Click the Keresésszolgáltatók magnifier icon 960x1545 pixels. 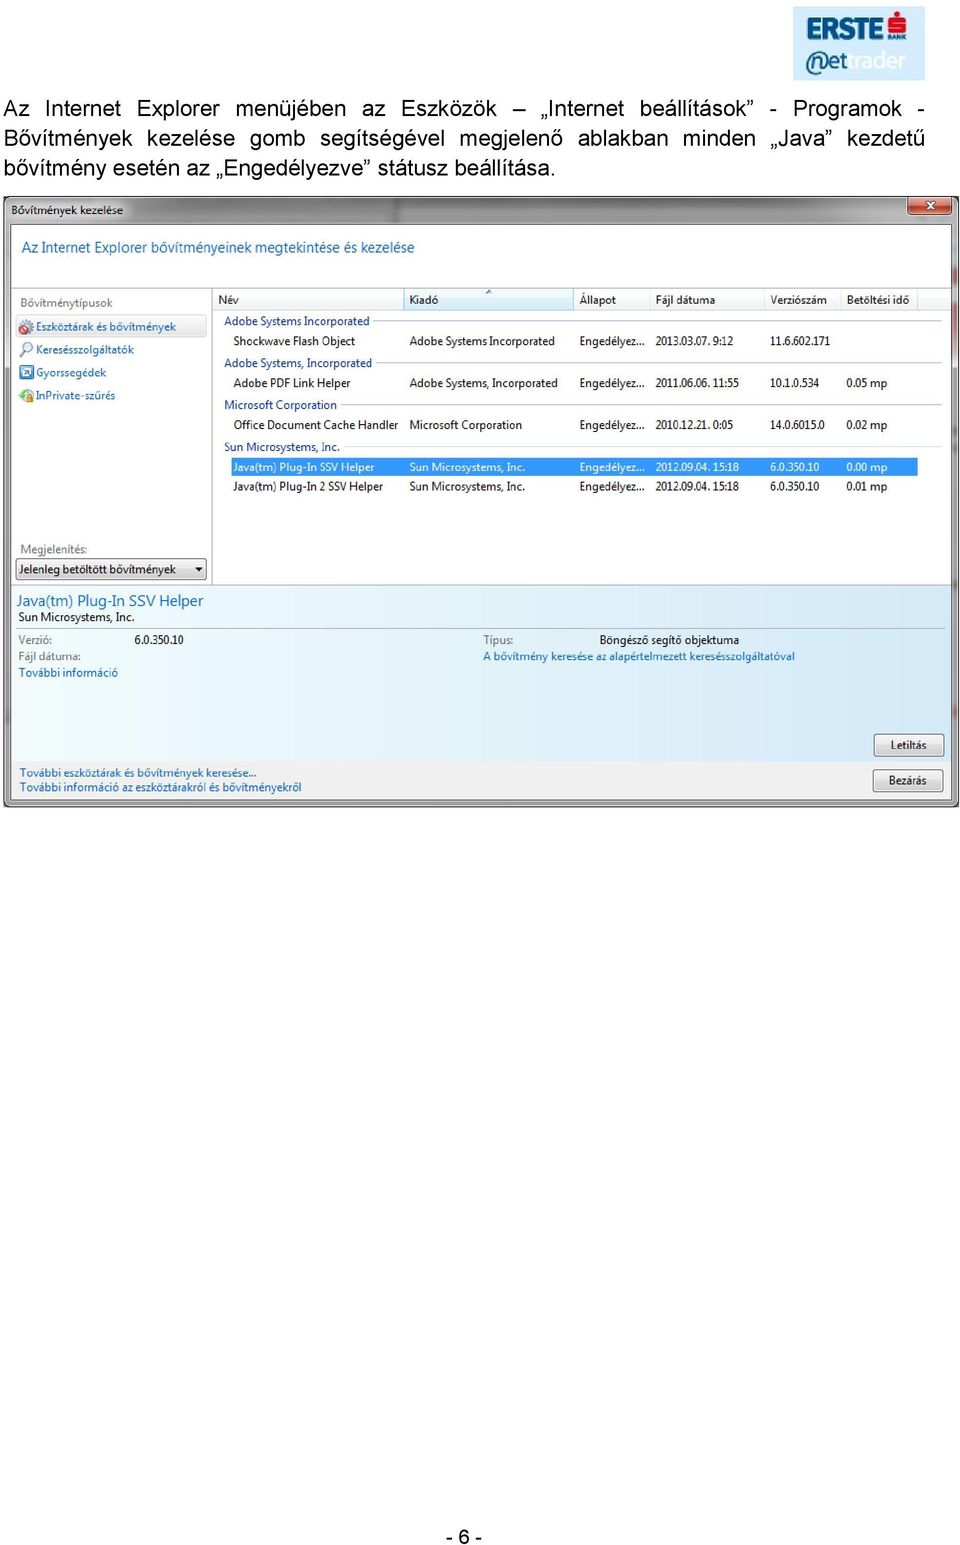click(x=26, y=350)
